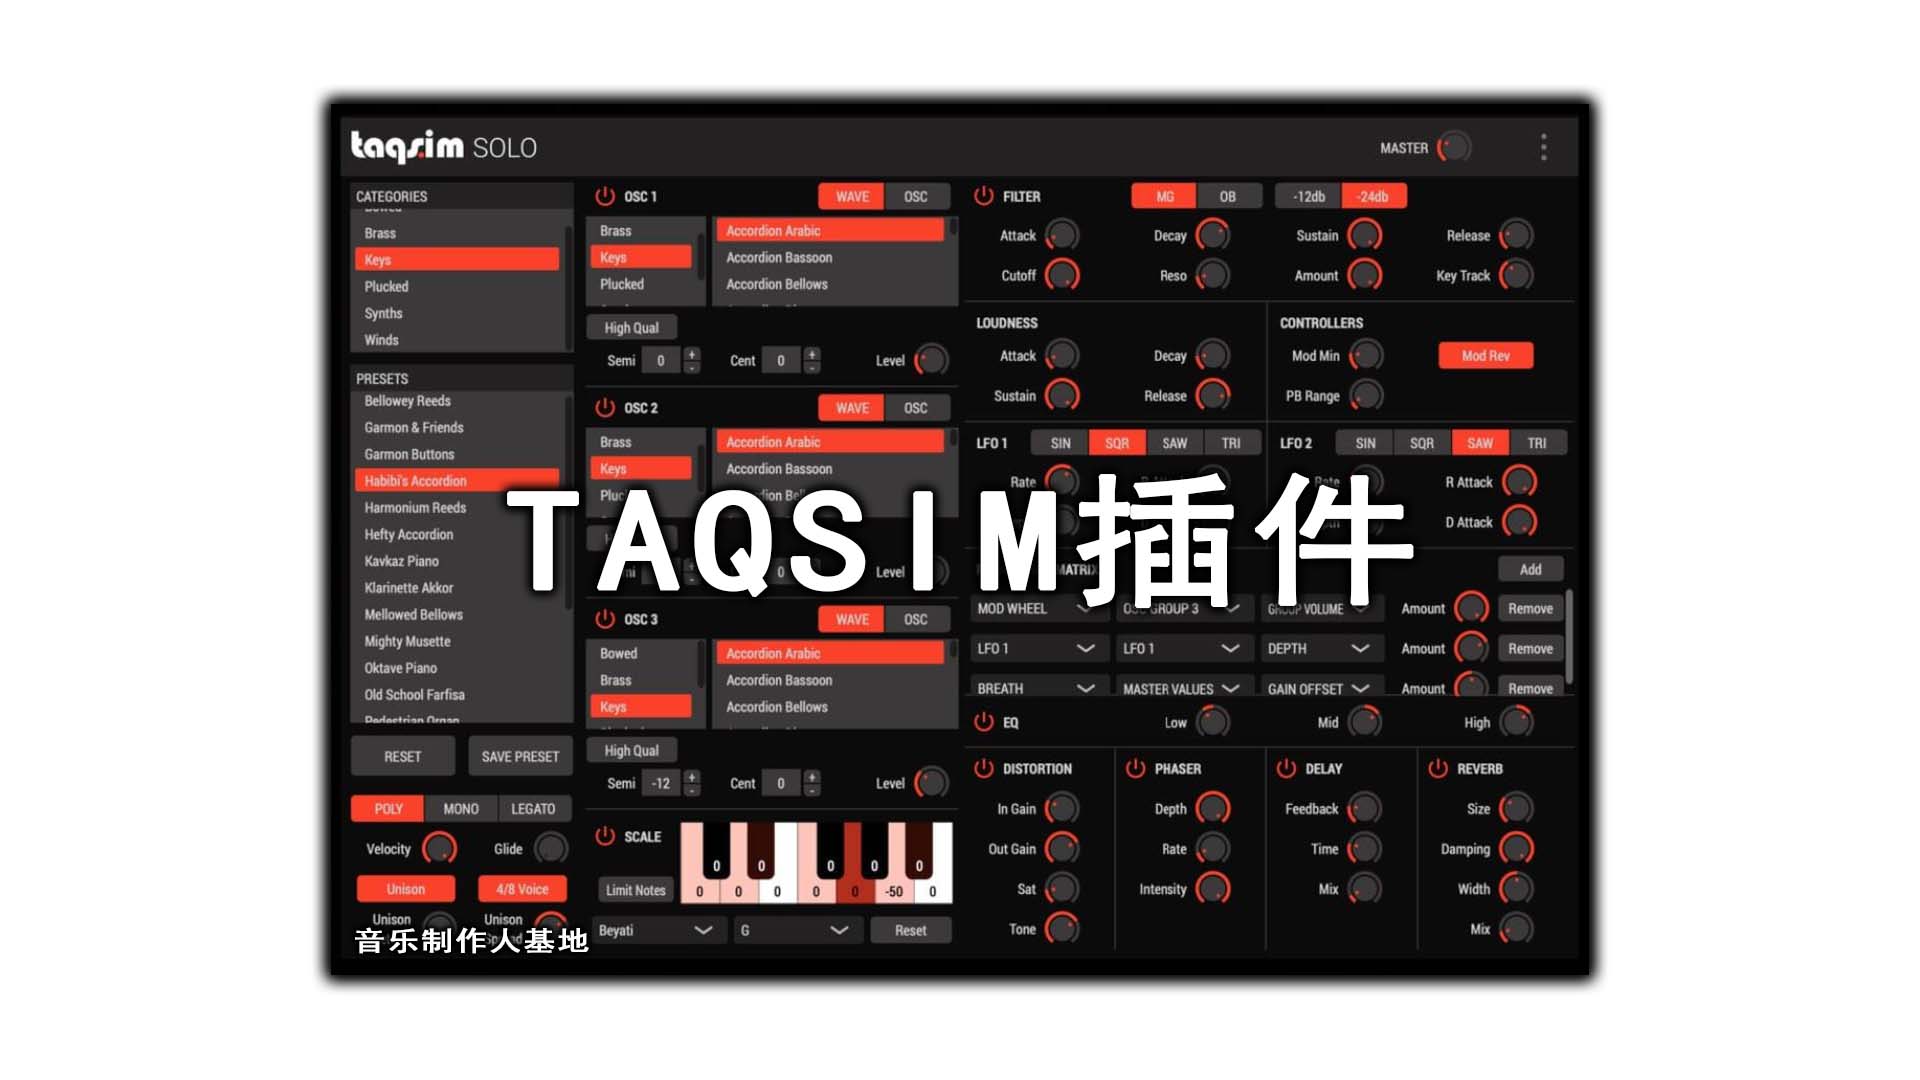Toggle POLY playback mode
Image resolution: width=1920 pixels, height=1080 pixels.
point(392,808)
